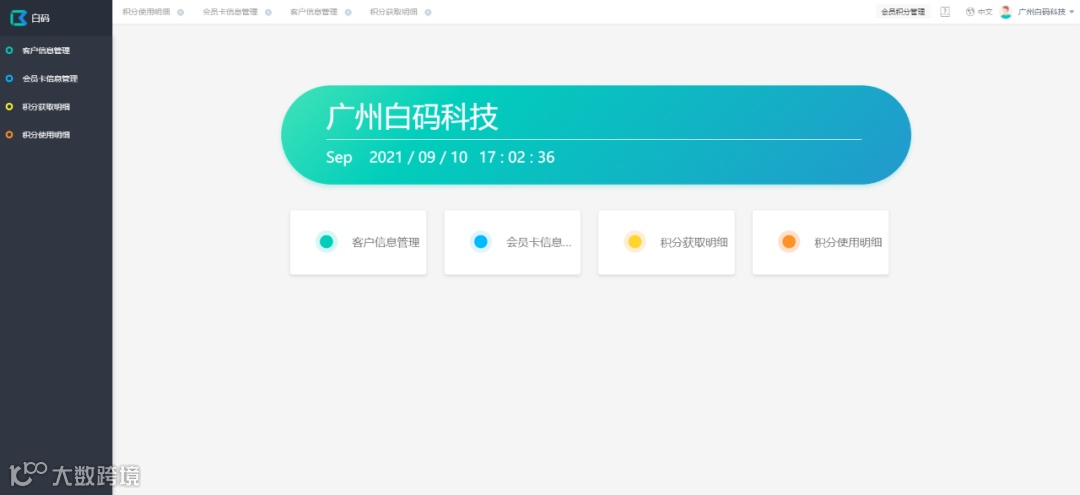This screenshot has width=1080, height=495.
Task: Switch to the 积分使用明细 tab
Action: point(146,12)
